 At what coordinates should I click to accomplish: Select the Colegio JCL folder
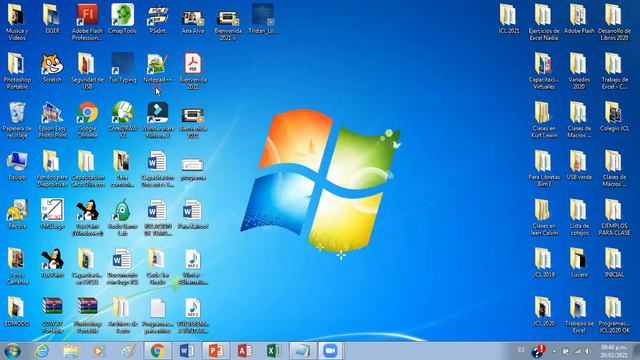pyautogui.click(x=614, y=117)
